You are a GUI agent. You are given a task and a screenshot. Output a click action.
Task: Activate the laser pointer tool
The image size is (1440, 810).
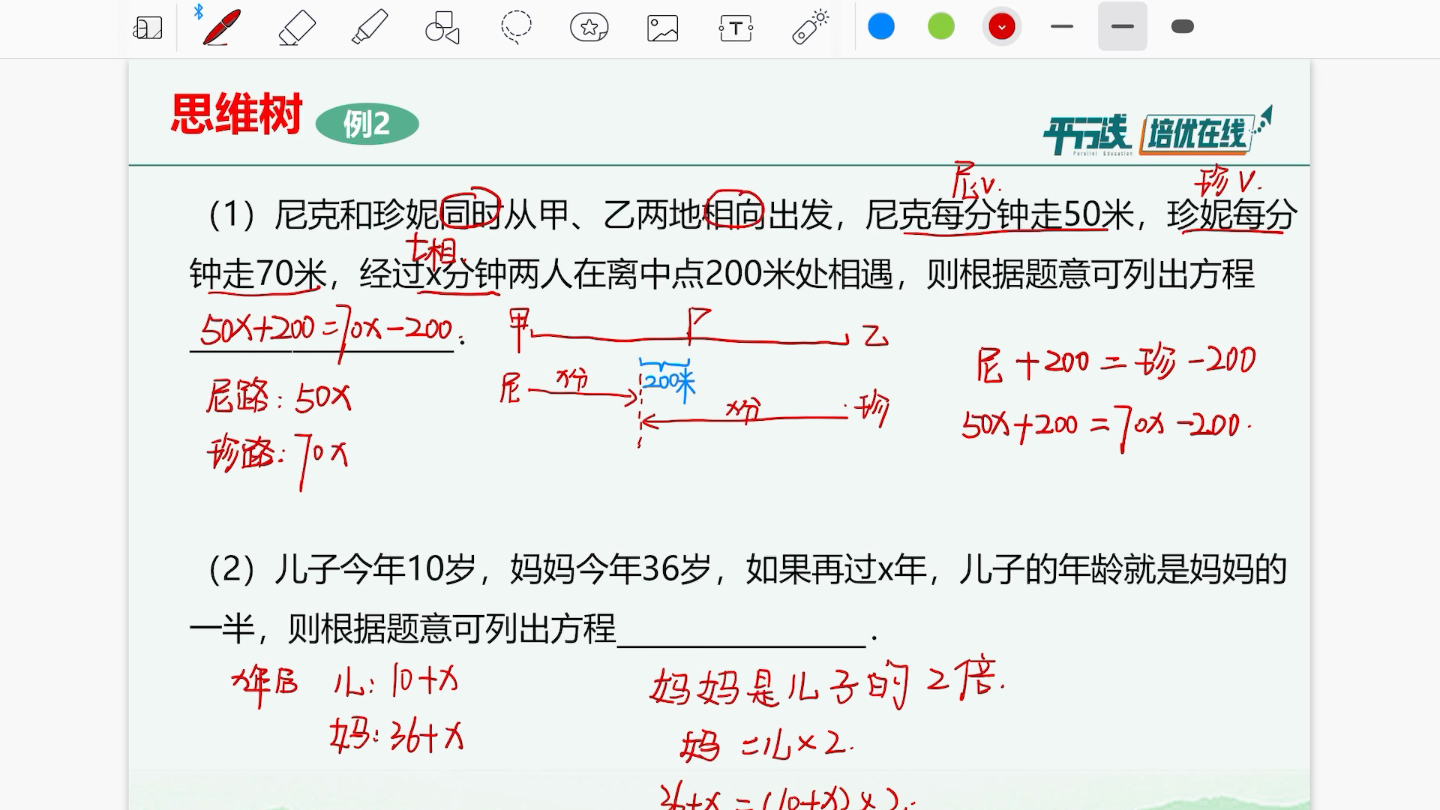(x=808, y=27)
